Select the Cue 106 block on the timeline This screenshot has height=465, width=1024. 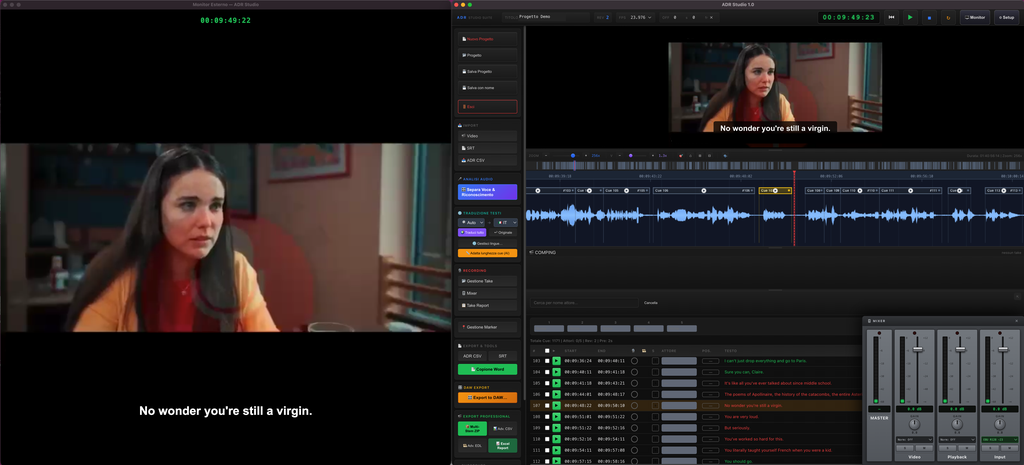coord(703,191)
